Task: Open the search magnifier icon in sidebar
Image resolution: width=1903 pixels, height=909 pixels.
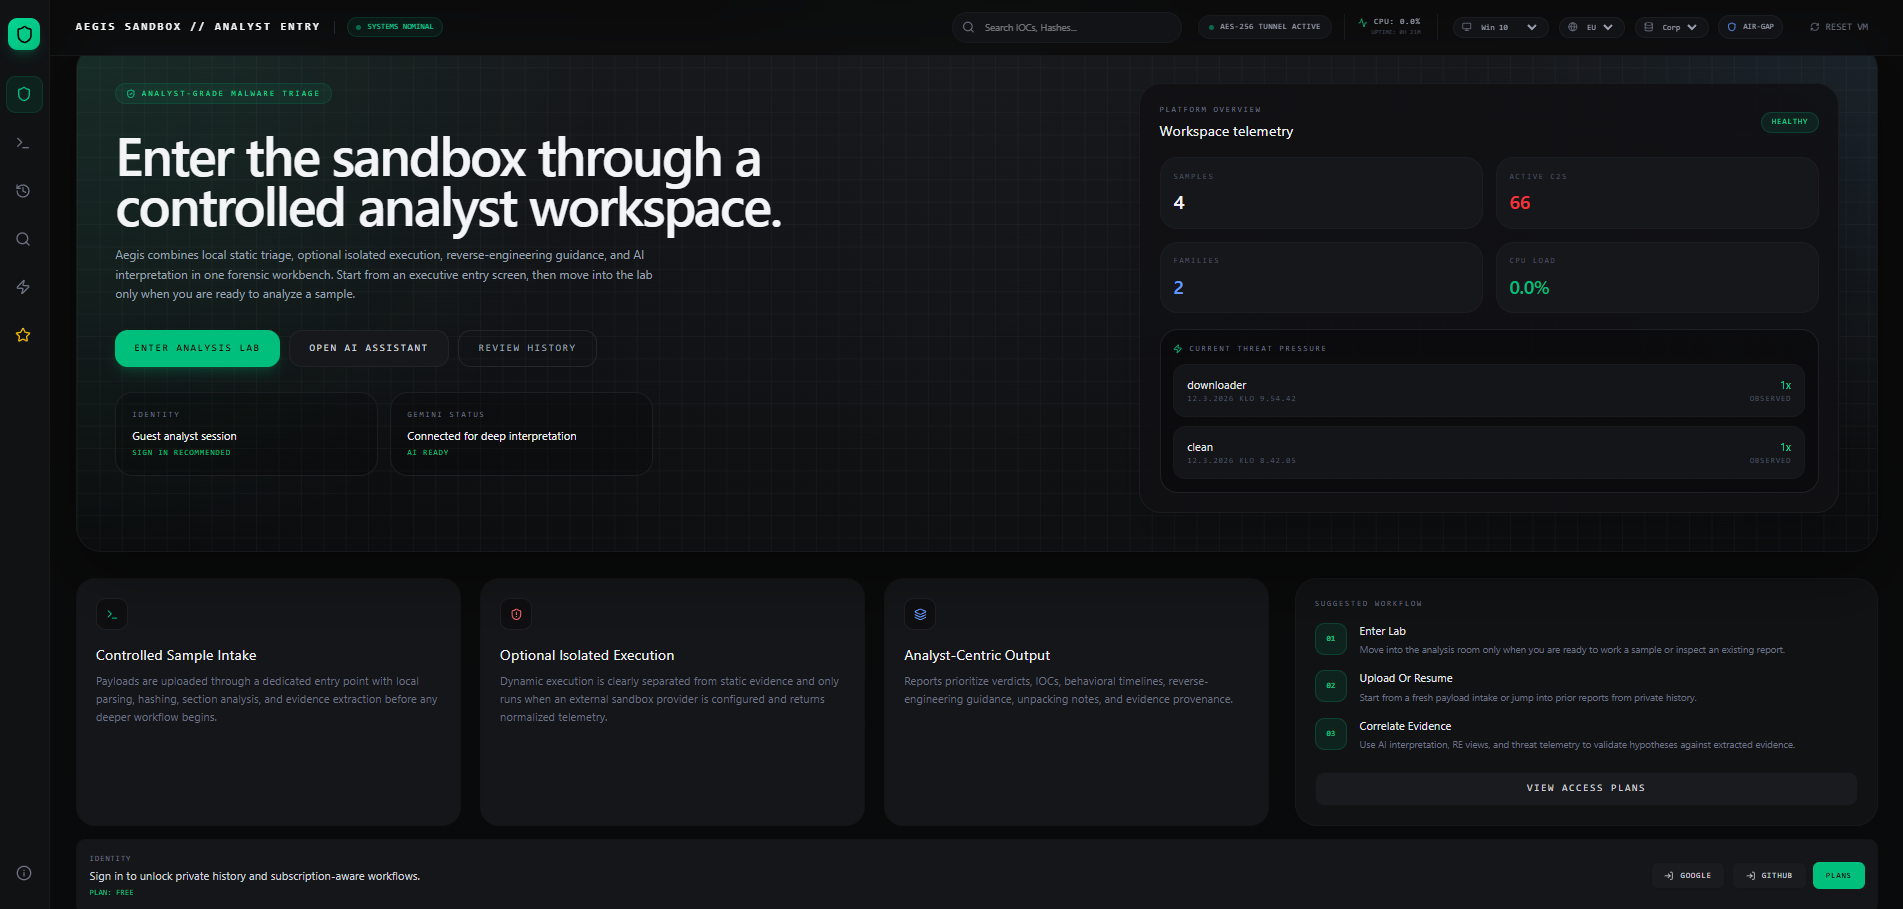Action: tap(23, 239)
